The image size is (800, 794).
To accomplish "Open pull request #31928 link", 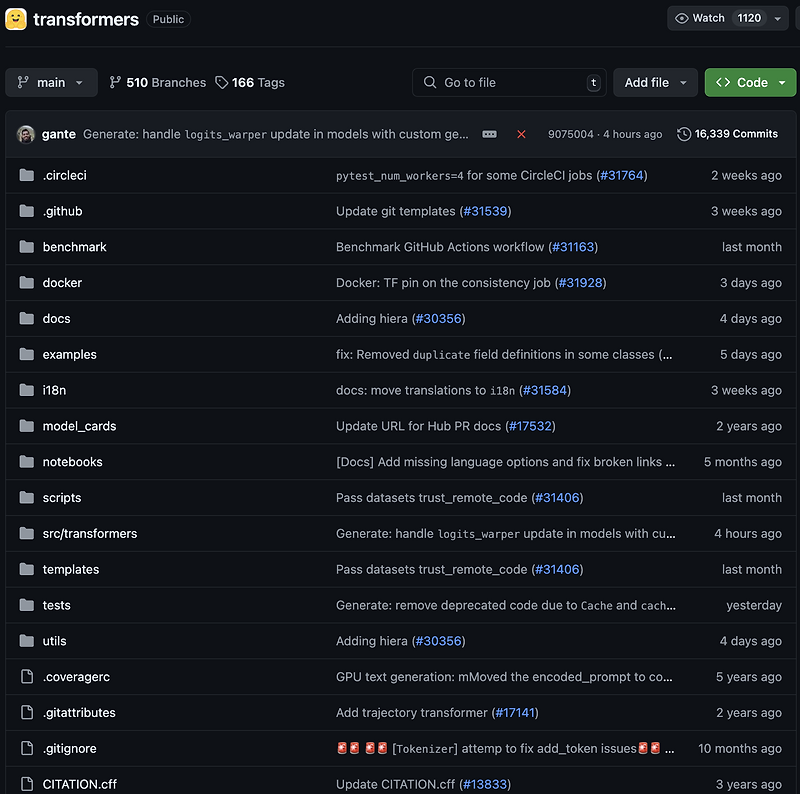I will pyautogui.click(x=581, y=283).
